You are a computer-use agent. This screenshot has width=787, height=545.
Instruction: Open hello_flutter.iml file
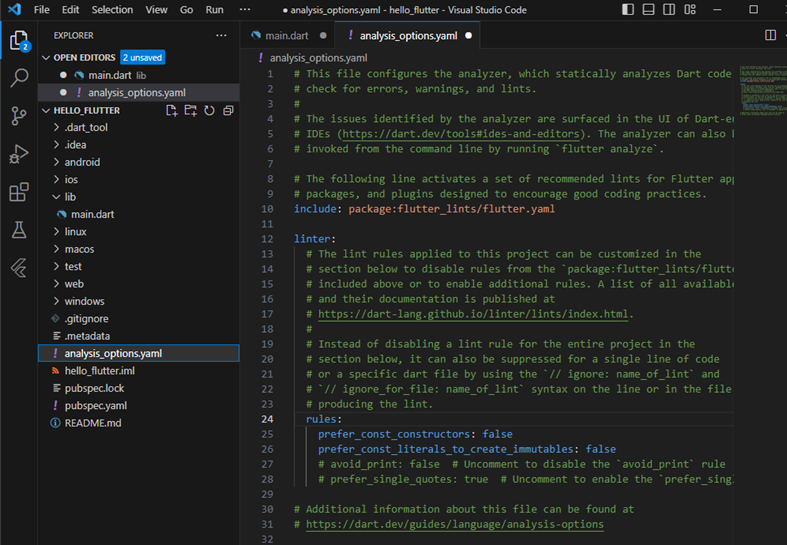pos(99,371)
